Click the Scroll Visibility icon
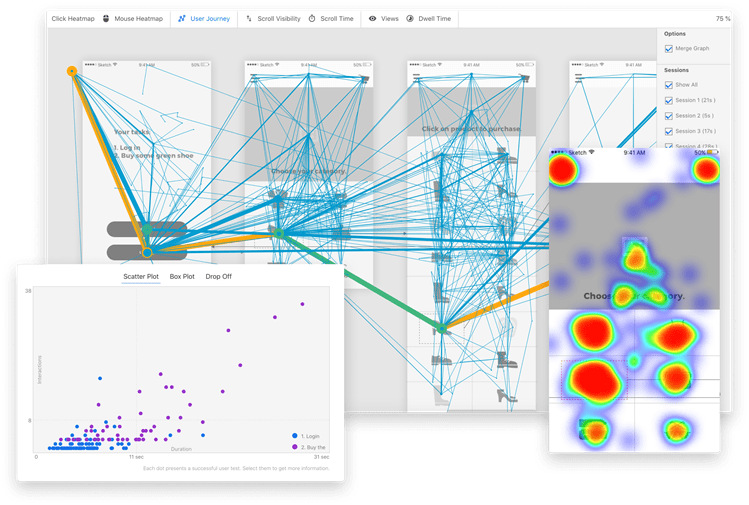Screen dimensions: 749x505 pos(247,18)
